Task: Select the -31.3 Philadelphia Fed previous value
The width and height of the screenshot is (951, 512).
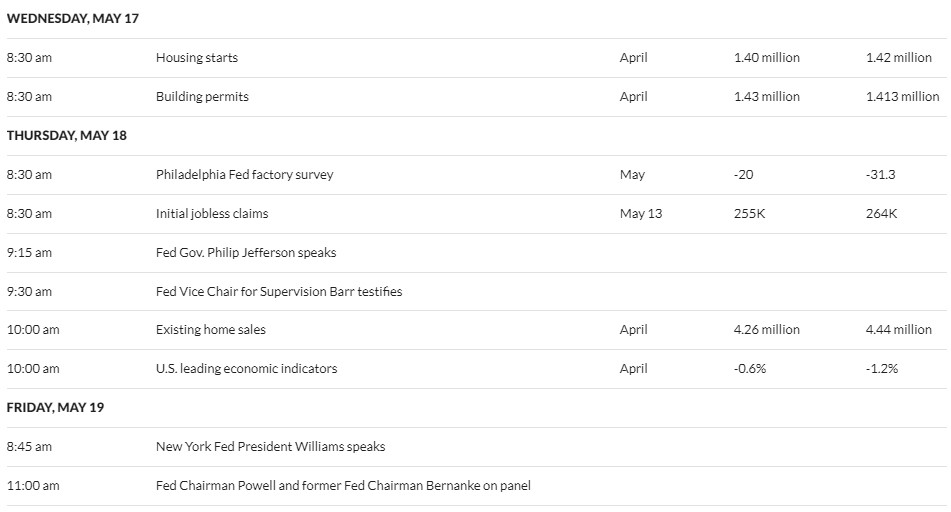Action: tap(881, 175)
